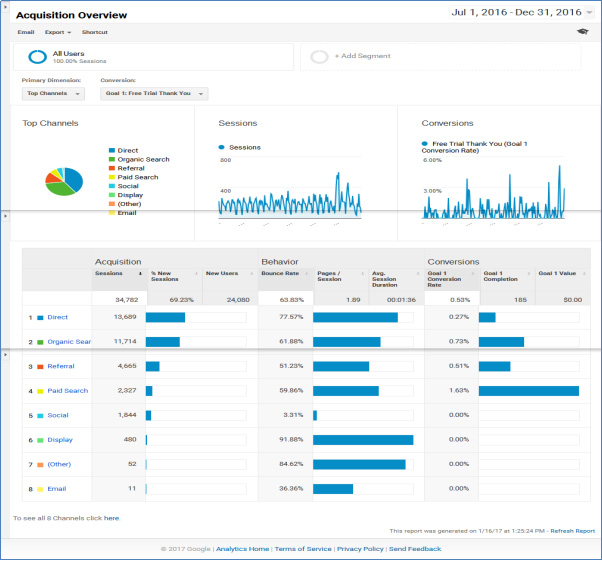Click the green Organic Search legend square
The height and width of the screenshot is (561, 602).
coord(112,160)
